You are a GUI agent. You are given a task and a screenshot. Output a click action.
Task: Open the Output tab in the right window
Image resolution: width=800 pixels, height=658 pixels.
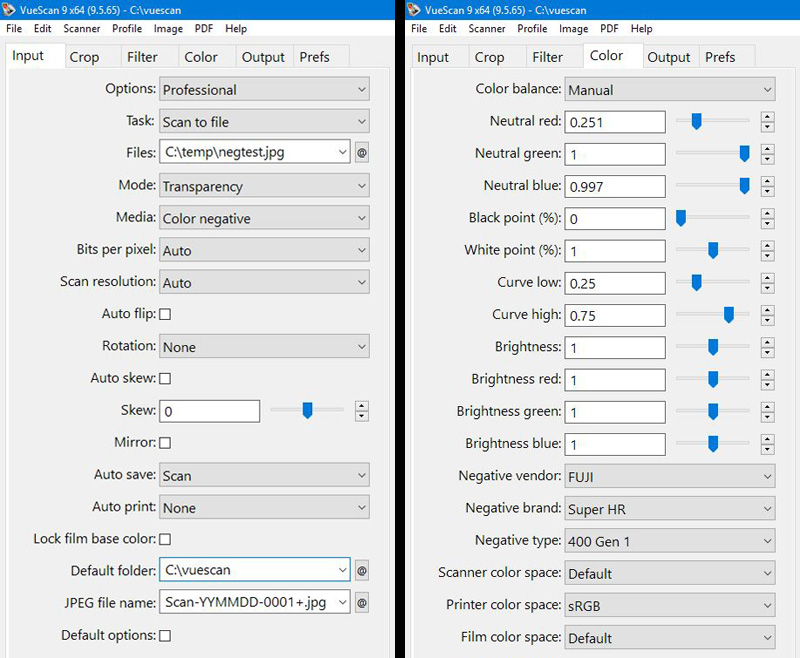click(x=669, y=57)
